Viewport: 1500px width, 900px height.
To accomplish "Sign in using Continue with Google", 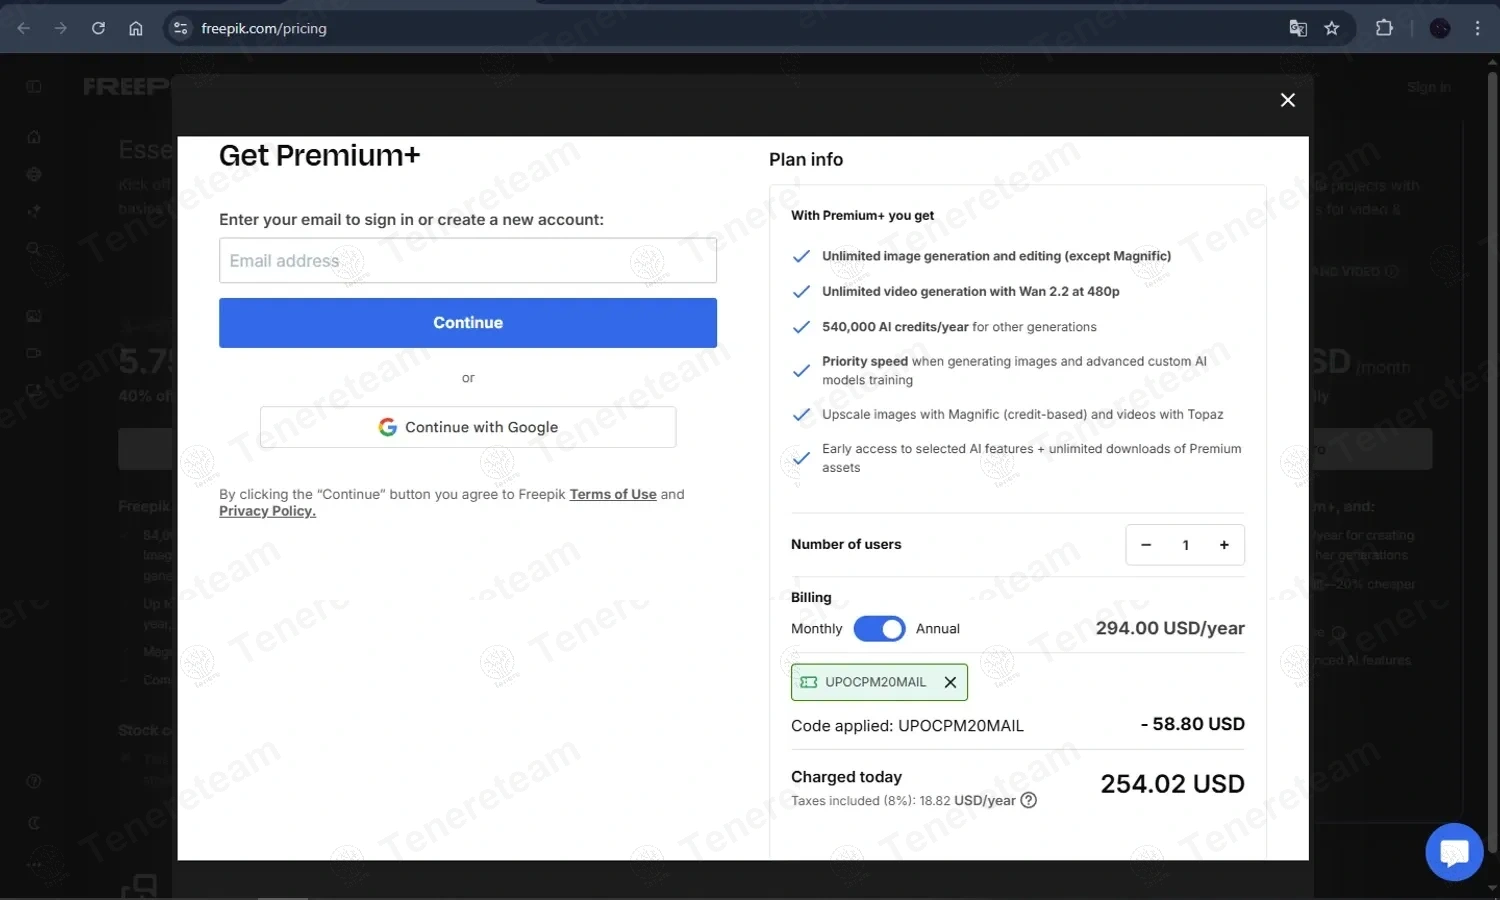I will pos(468,427).
